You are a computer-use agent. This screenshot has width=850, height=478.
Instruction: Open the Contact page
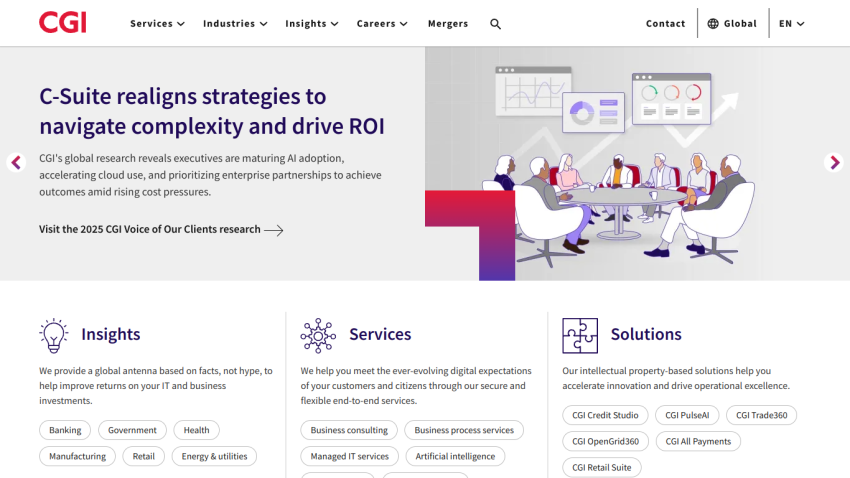tap(665, 23)
